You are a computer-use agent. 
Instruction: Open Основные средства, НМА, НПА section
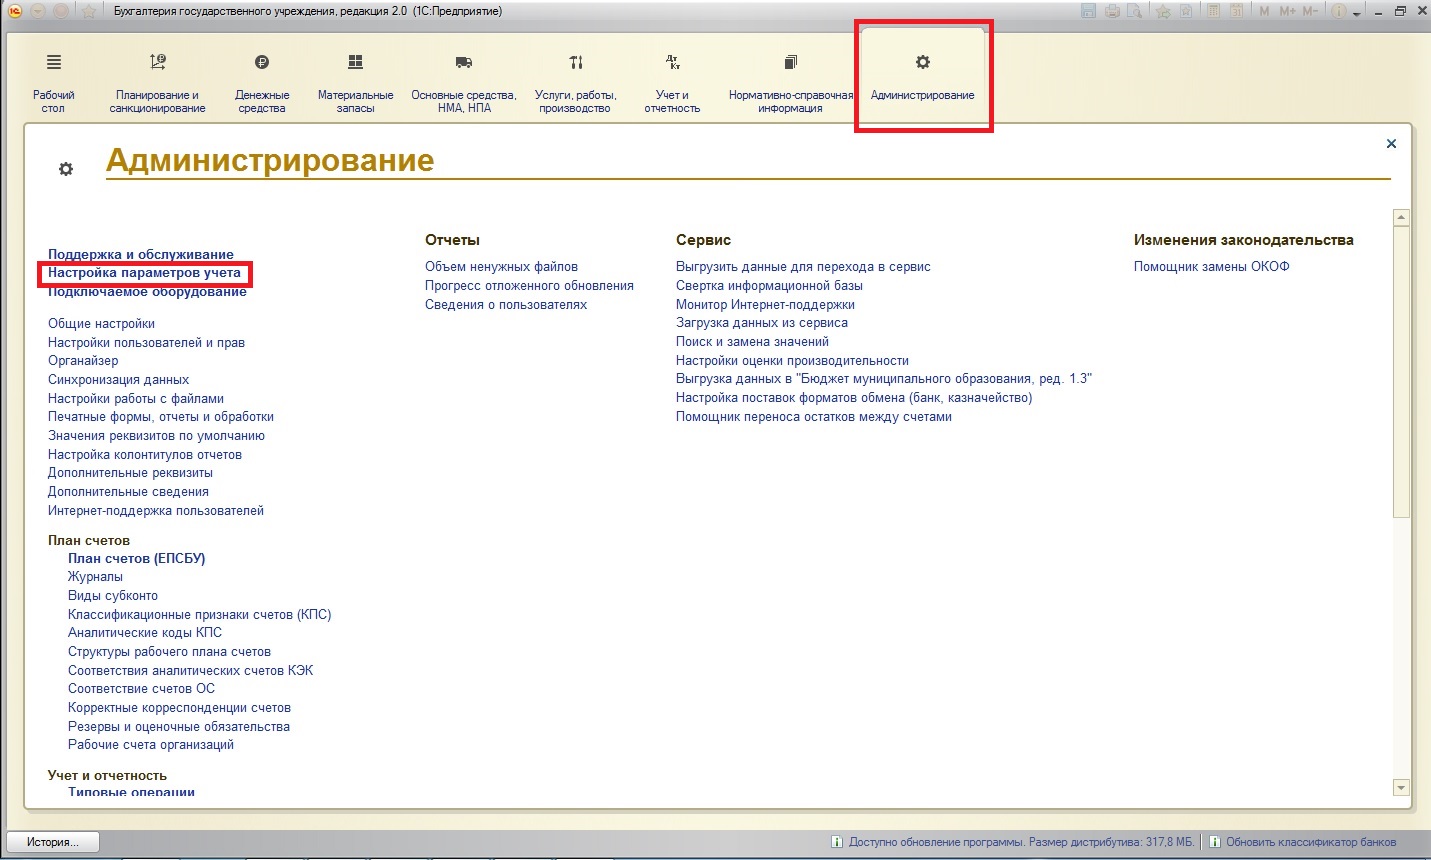464,84
